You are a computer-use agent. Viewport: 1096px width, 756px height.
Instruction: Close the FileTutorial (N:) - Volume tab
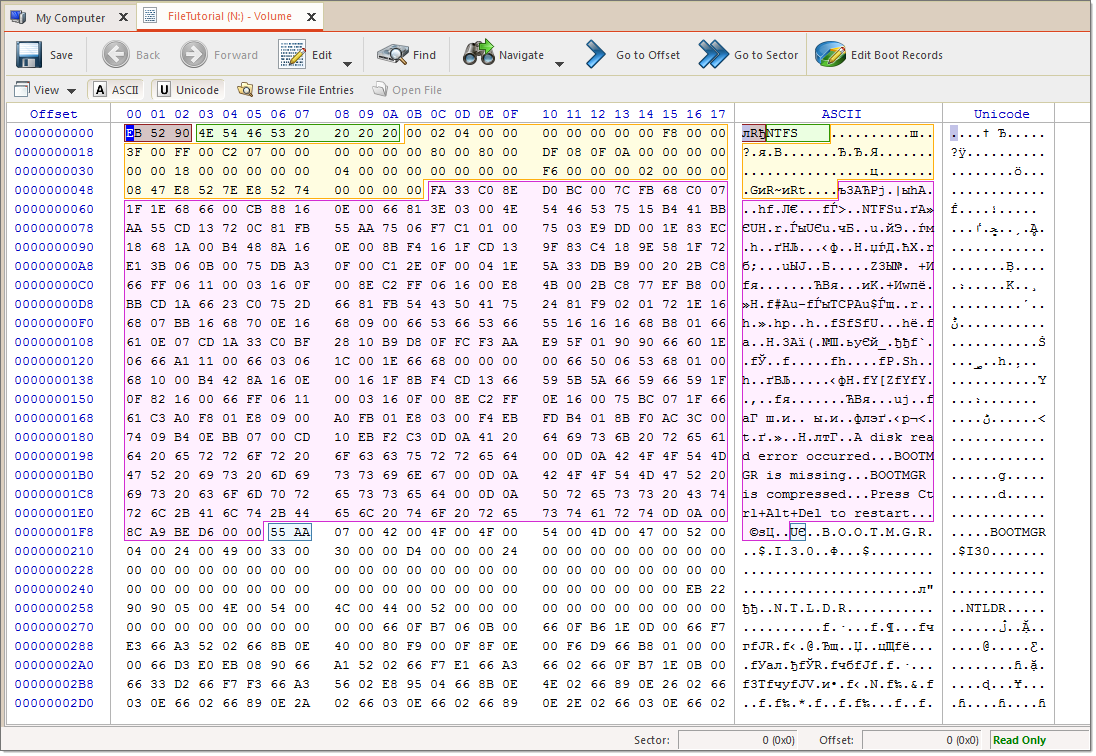click(x=311, y=17)
